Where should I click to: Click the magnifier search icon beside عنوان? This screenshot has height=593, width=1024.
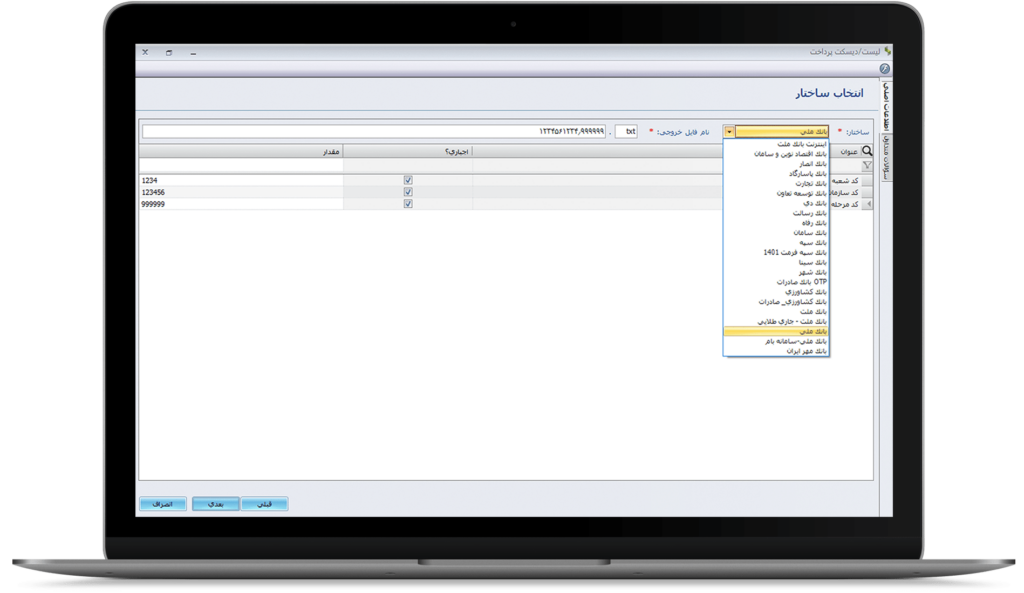click(x=867, y=151)
